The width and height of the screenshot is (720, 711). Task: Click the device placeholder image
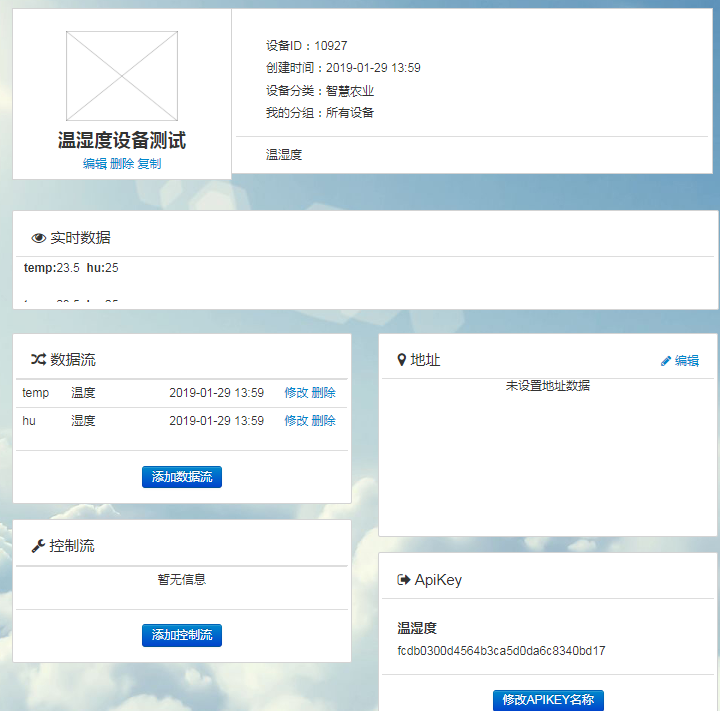[122, 76]
